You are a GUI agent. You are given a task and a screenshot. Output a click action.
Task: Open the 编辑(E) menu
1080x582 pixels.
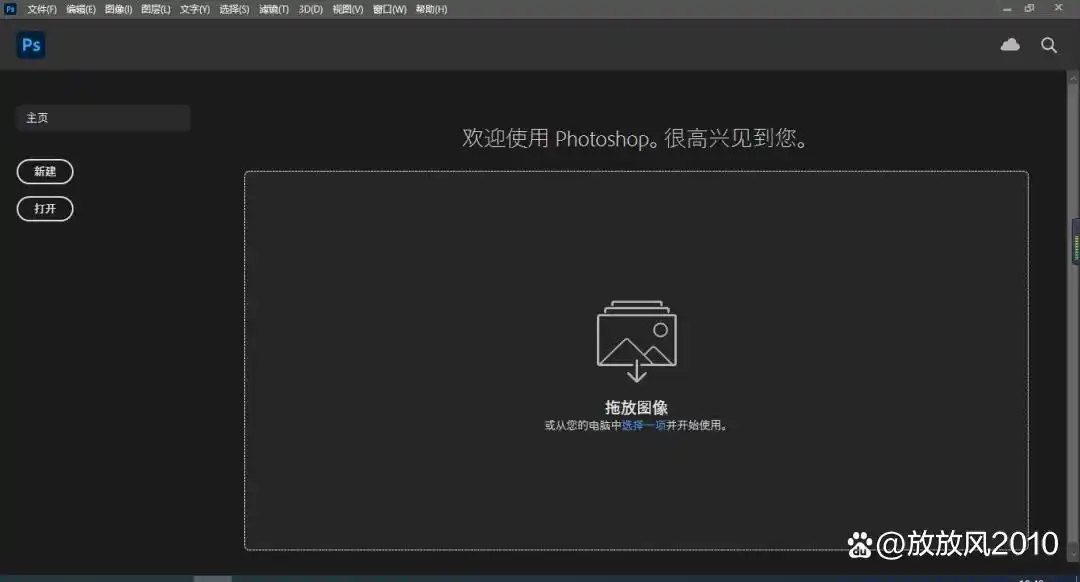[x=81, y=9]
